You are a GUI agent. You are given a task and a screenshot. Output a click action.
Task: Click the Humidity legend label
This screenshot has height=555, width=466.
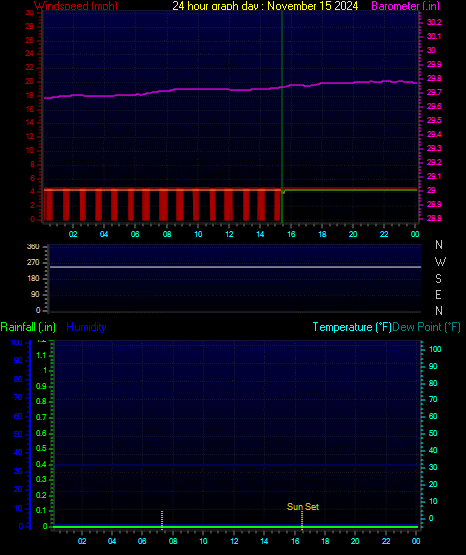pyautogui.click(x=86, y=327)
